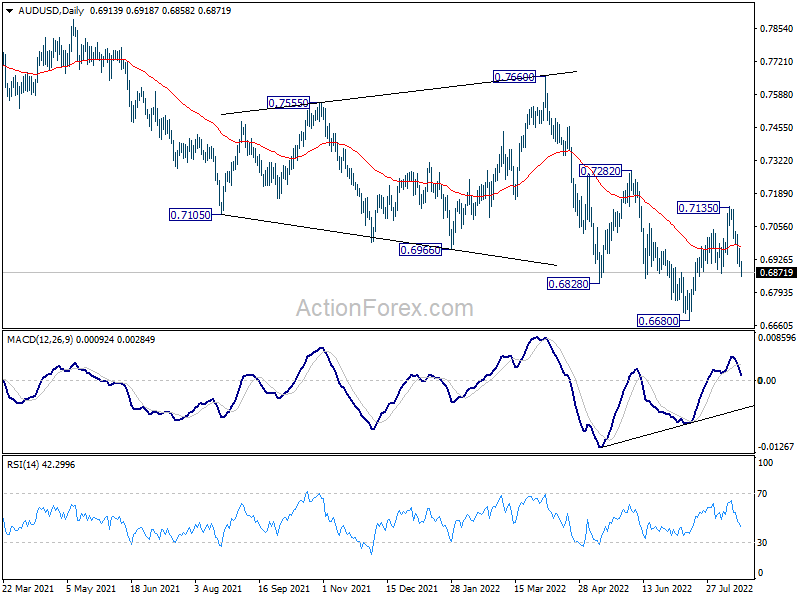
Task: Click the RSI level 70 axis label
Action: [762, 494]
